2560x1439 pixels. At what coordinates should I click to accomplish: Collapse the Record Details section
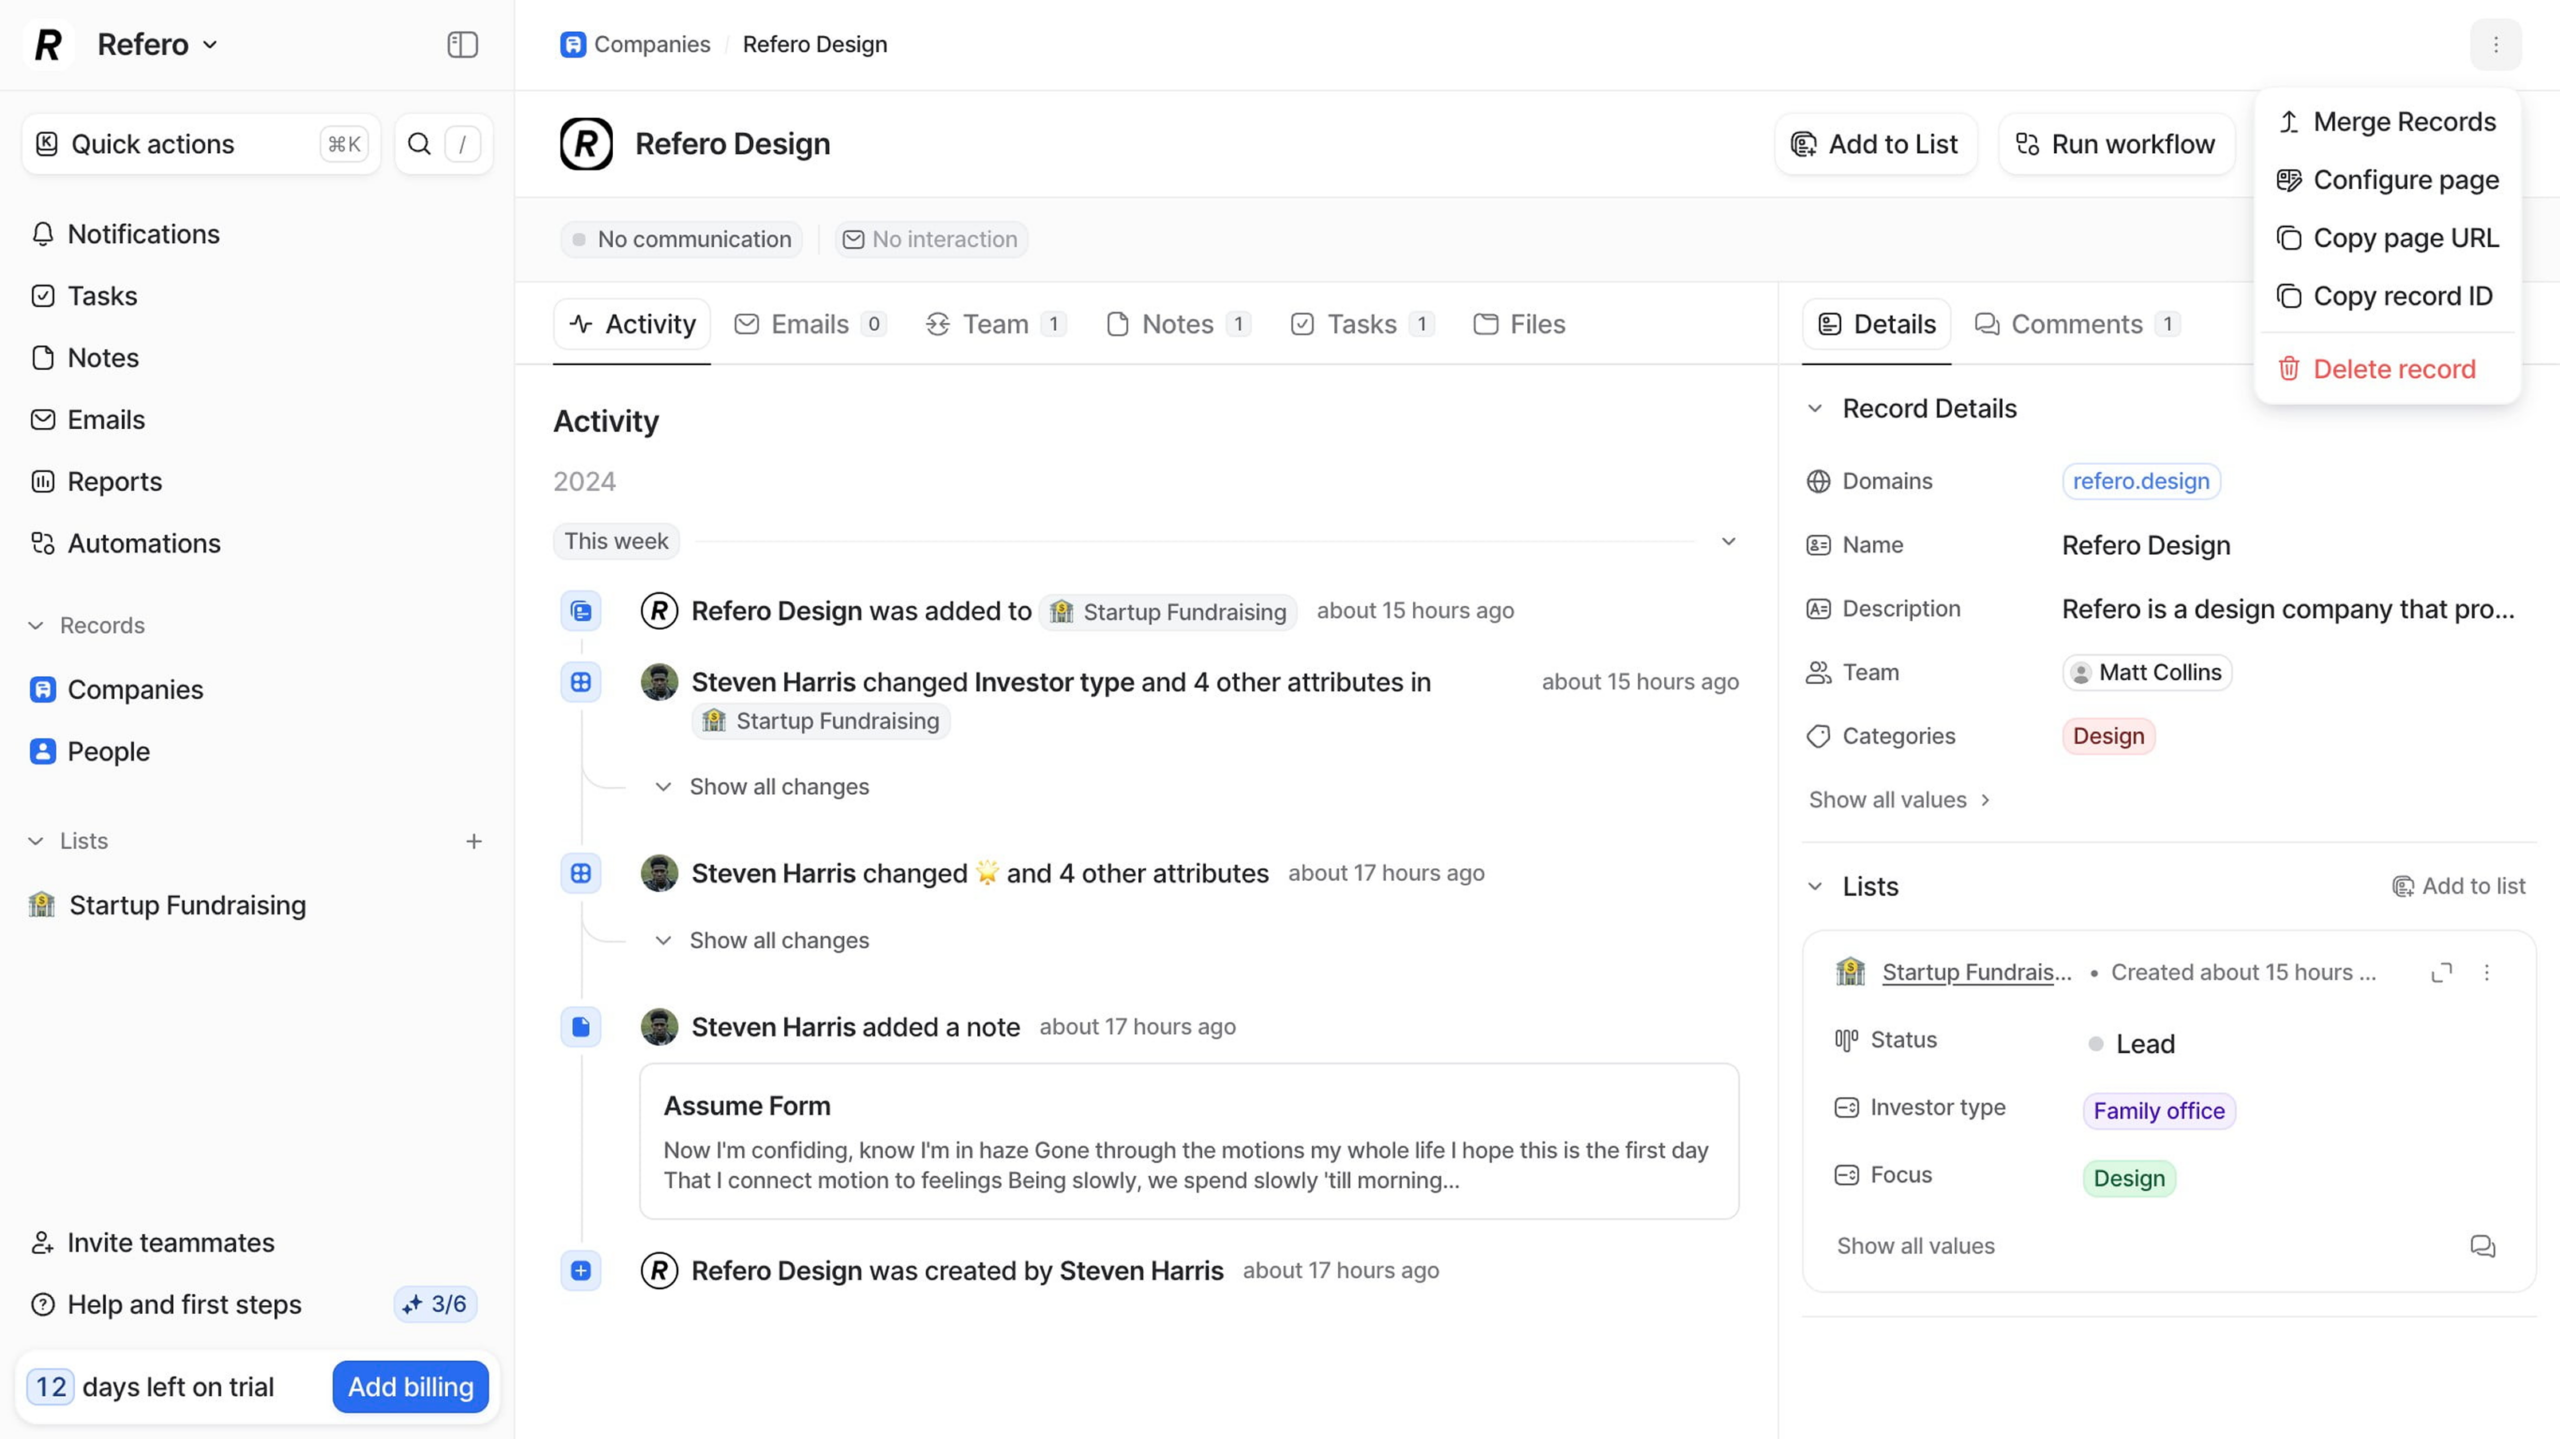tap(1815, 408)
